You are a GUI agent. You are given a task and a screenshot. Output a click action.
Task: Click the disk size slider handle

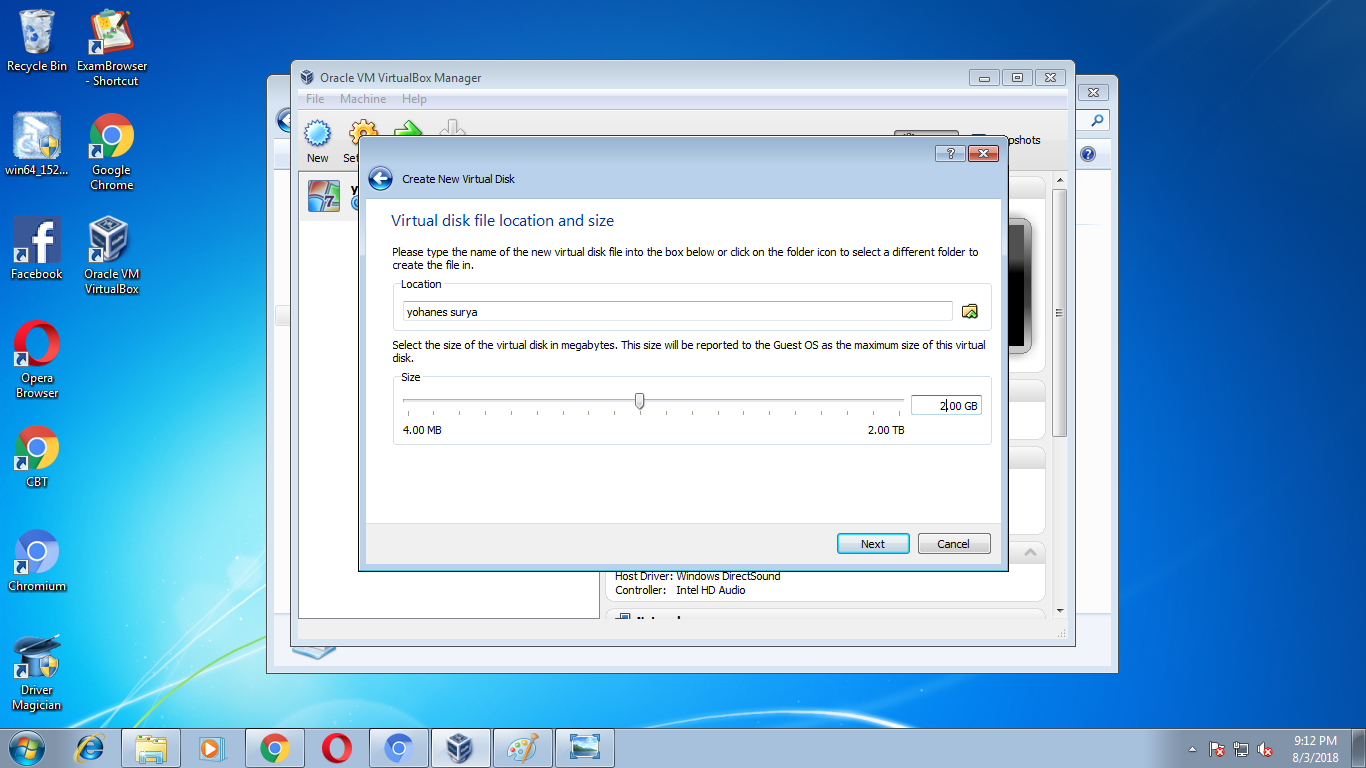pos(639,401)
